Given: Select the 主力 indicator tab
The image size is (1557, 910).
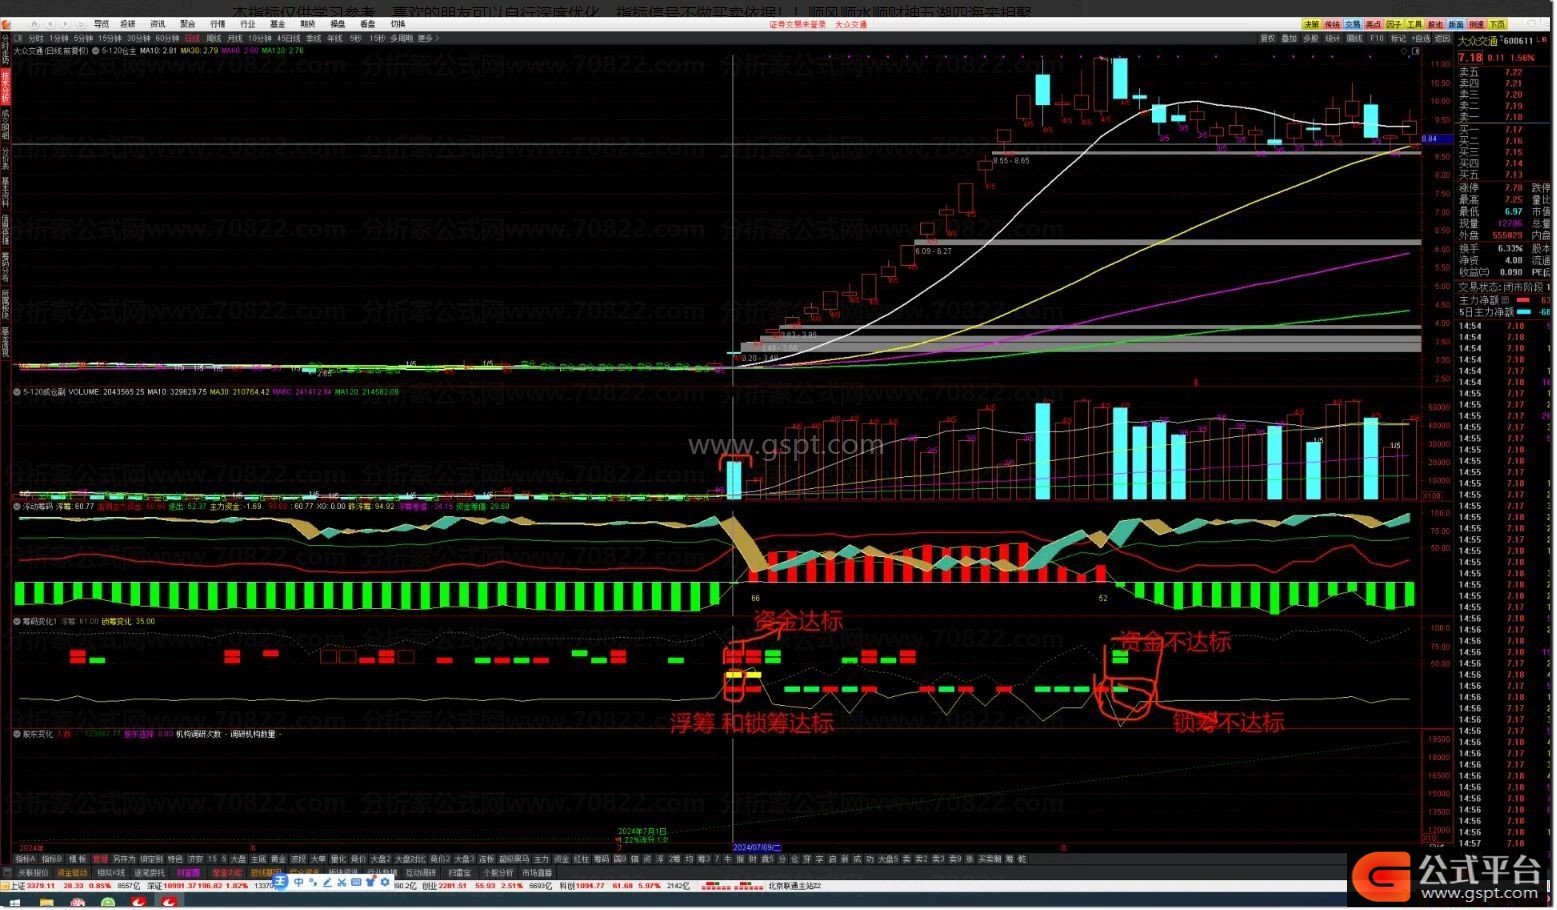Looking at the screenshot, I should coord(541,859).
